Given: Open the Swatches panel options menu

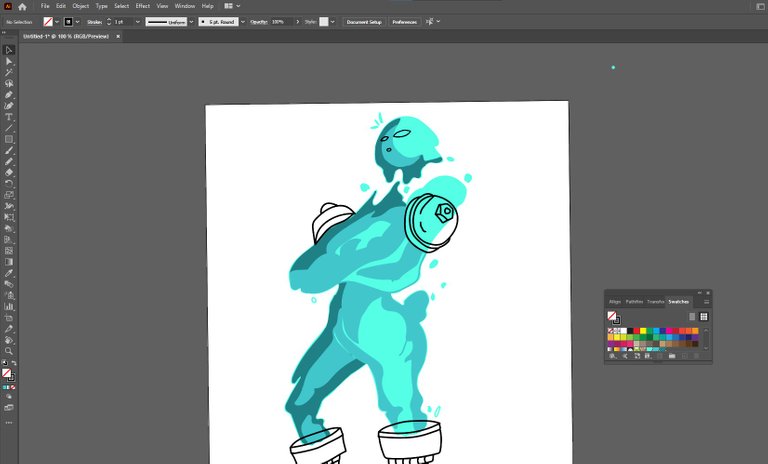Looking at the screenshot, I should (x=707, y=302).
